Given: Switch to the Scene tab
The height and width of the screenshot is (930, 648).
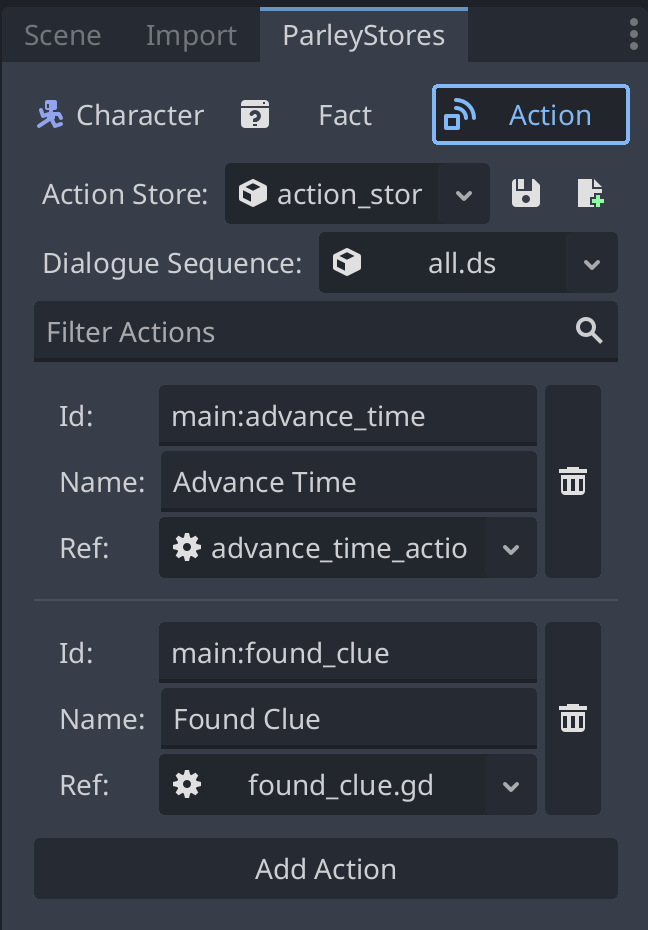Looking at the screenshot, I should coord(62,34).
